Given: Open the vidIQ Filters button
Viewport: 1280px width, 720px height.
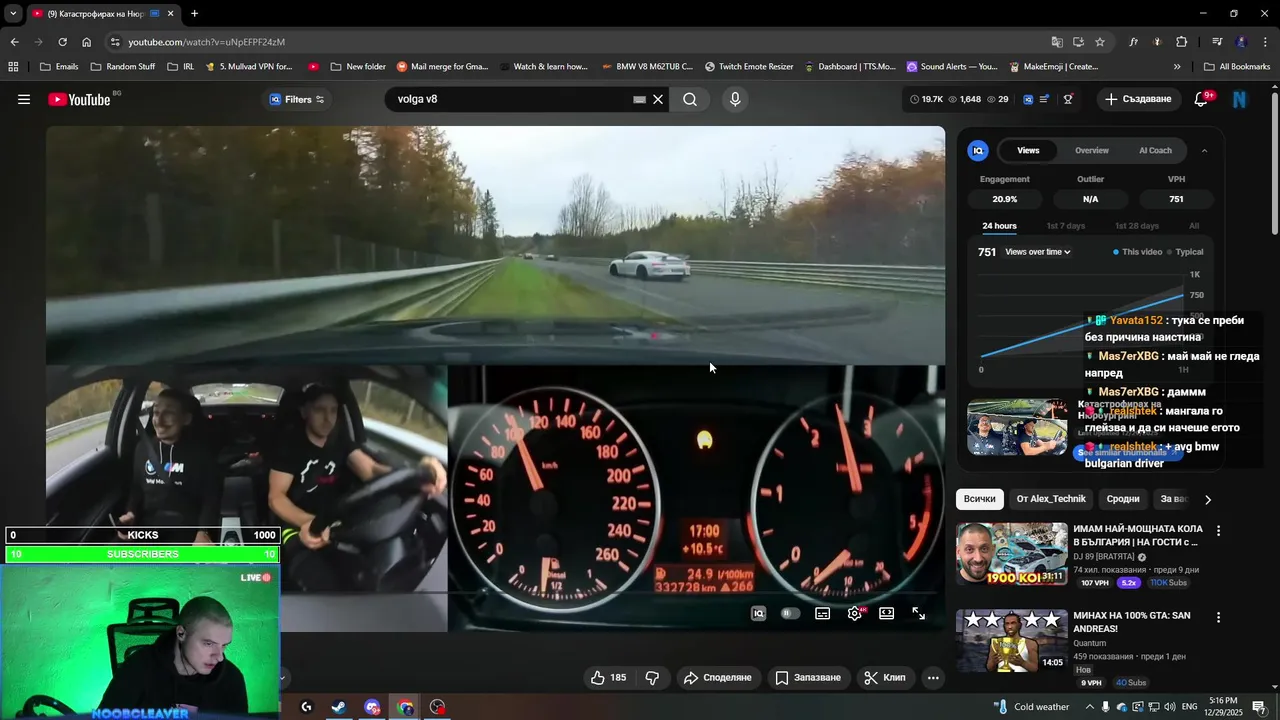Looking at the screenshot, I should pos(297,99).
